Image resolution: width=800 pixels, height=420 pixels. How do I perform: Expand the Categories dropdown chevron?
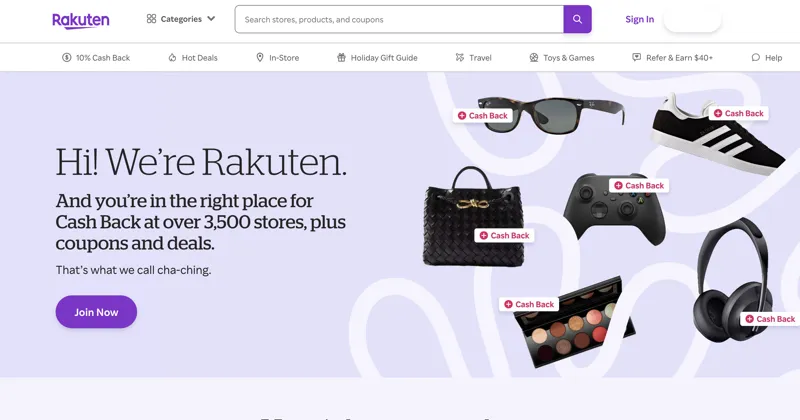pyautogui.click(x=211, y=19)
